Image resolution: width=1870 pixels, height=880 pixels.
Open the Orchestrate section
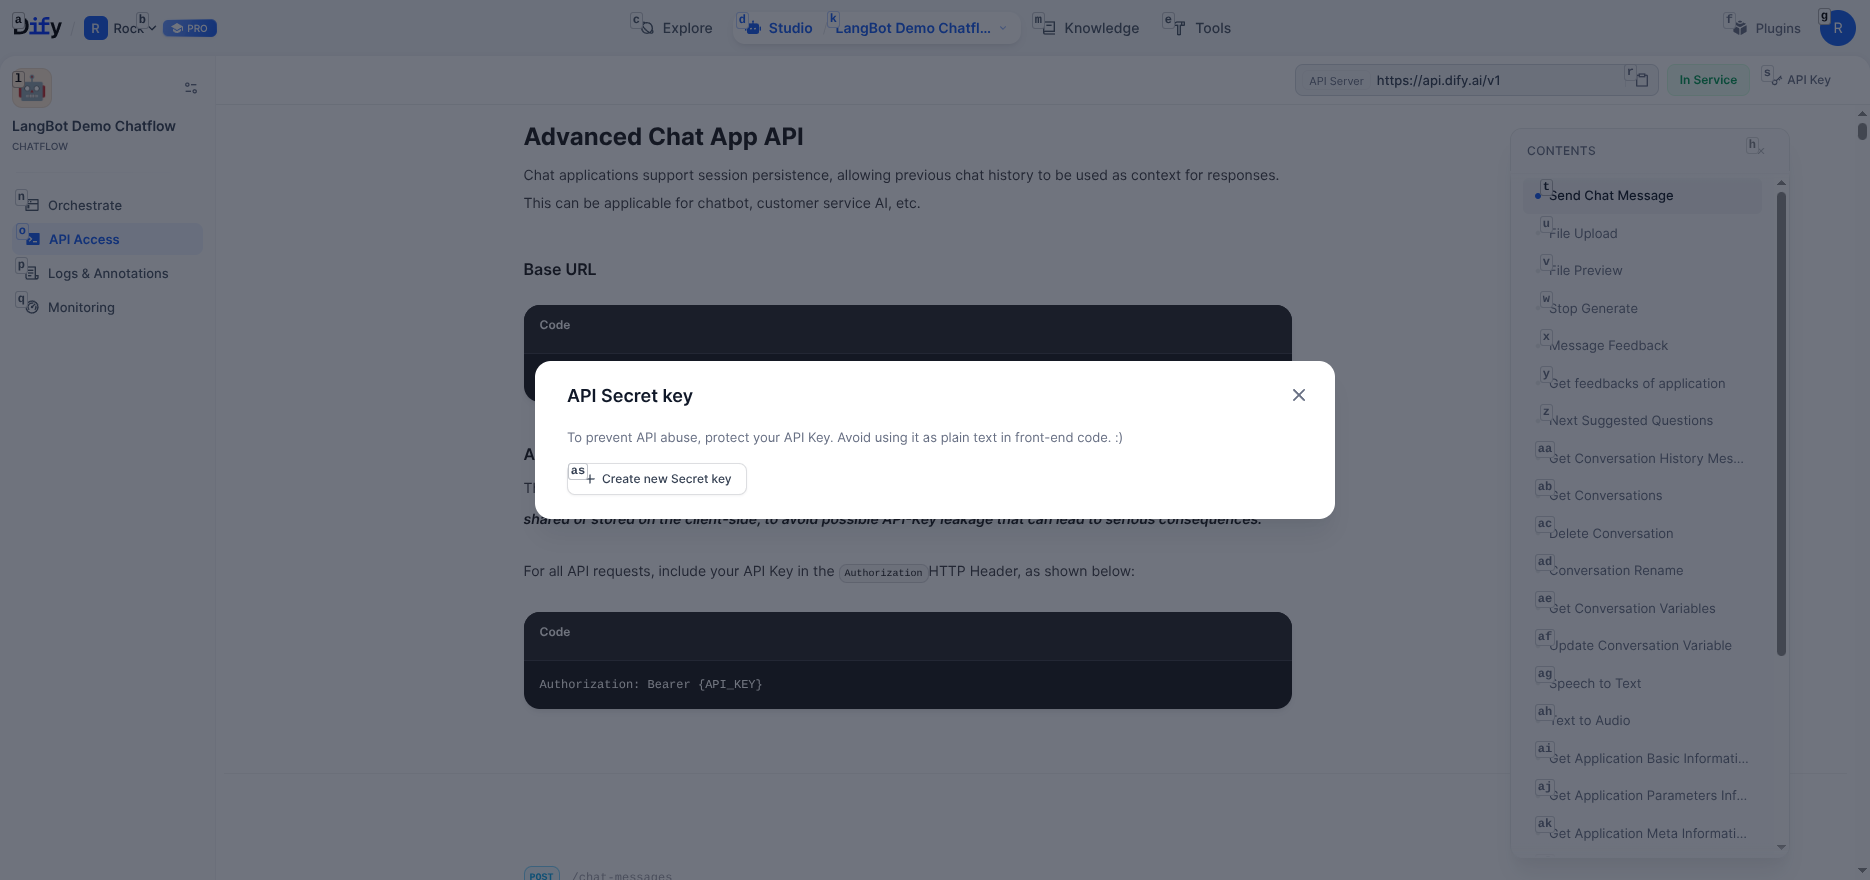point(84,205)
